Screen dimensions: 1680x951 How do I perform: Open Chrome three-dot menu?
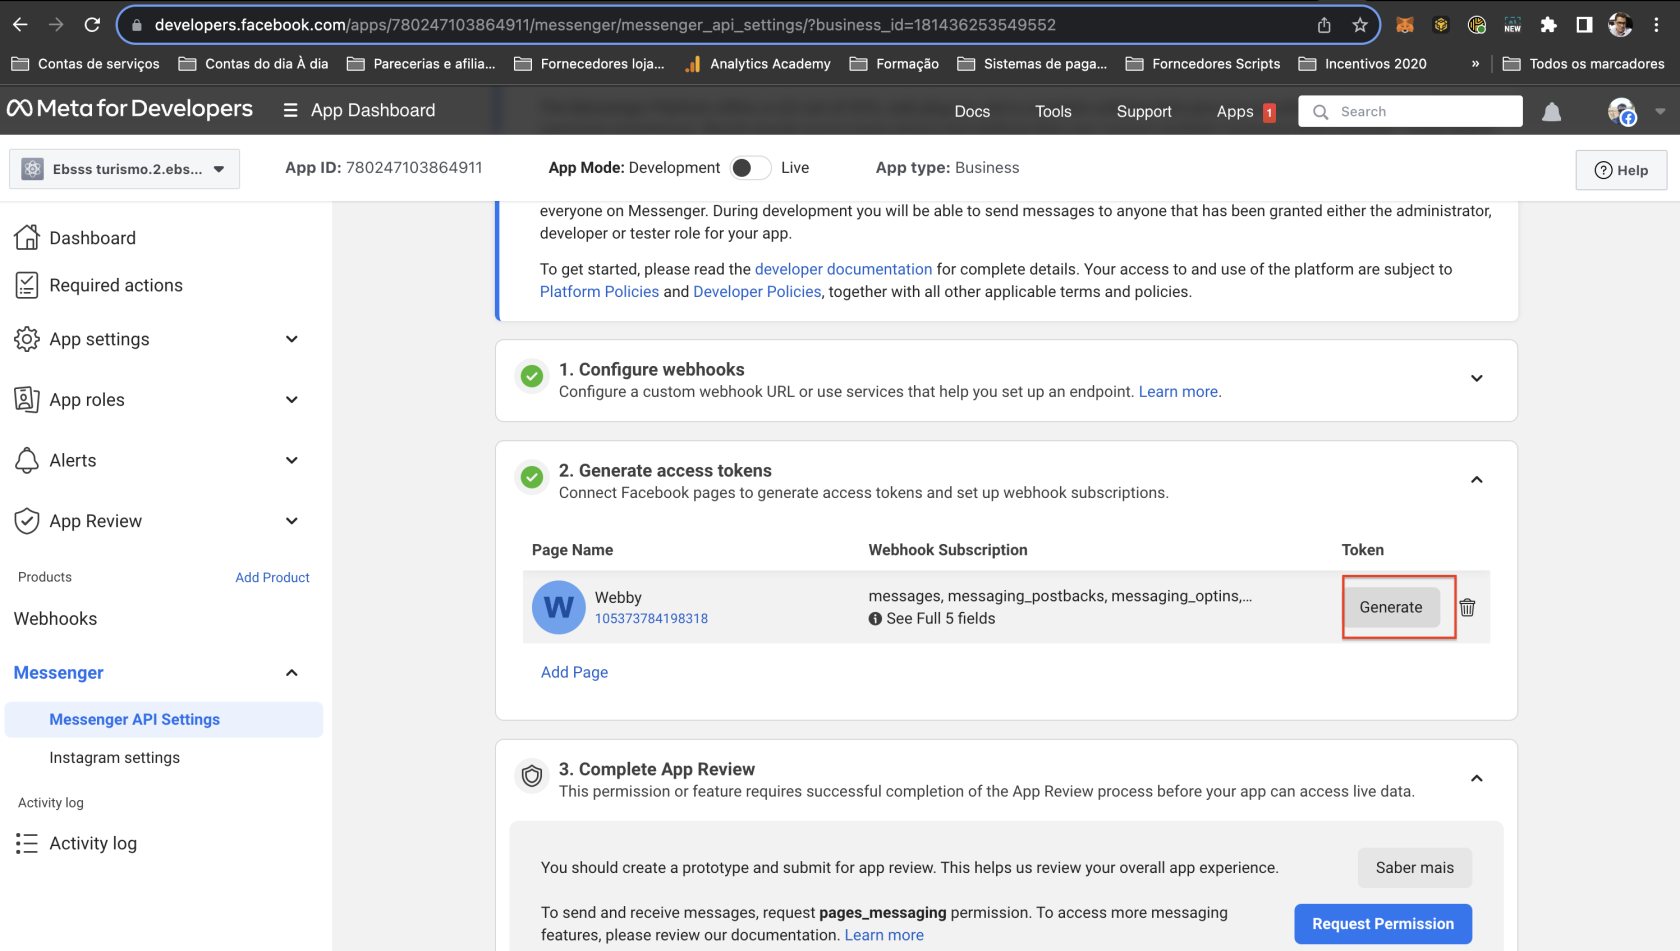(1656, 25)
